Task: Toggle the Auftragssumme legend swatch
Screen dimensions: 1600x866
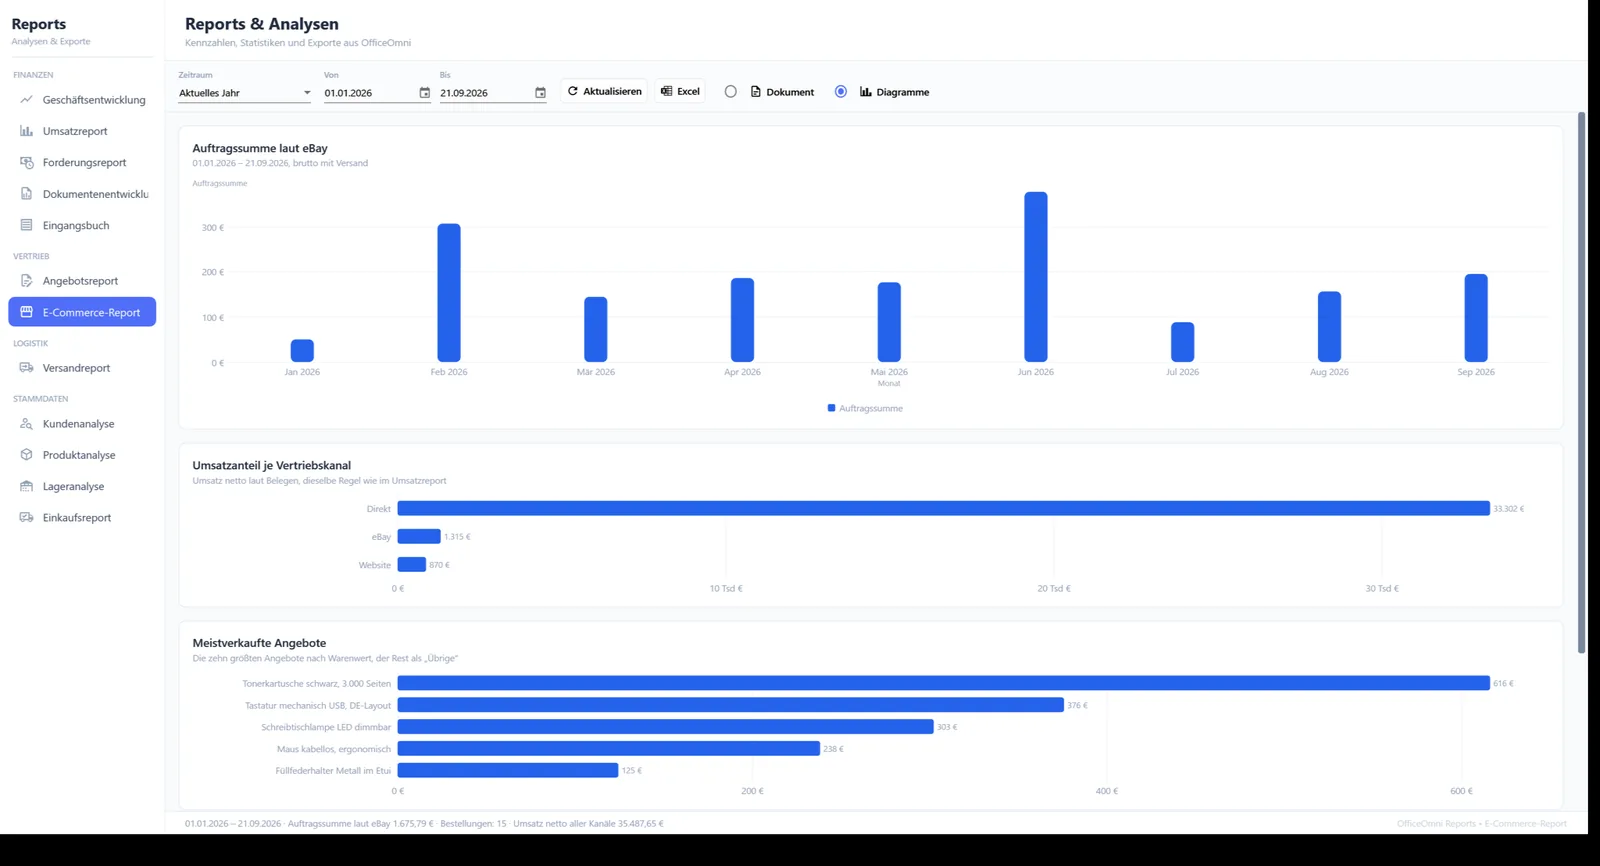Action: (832, 408)
